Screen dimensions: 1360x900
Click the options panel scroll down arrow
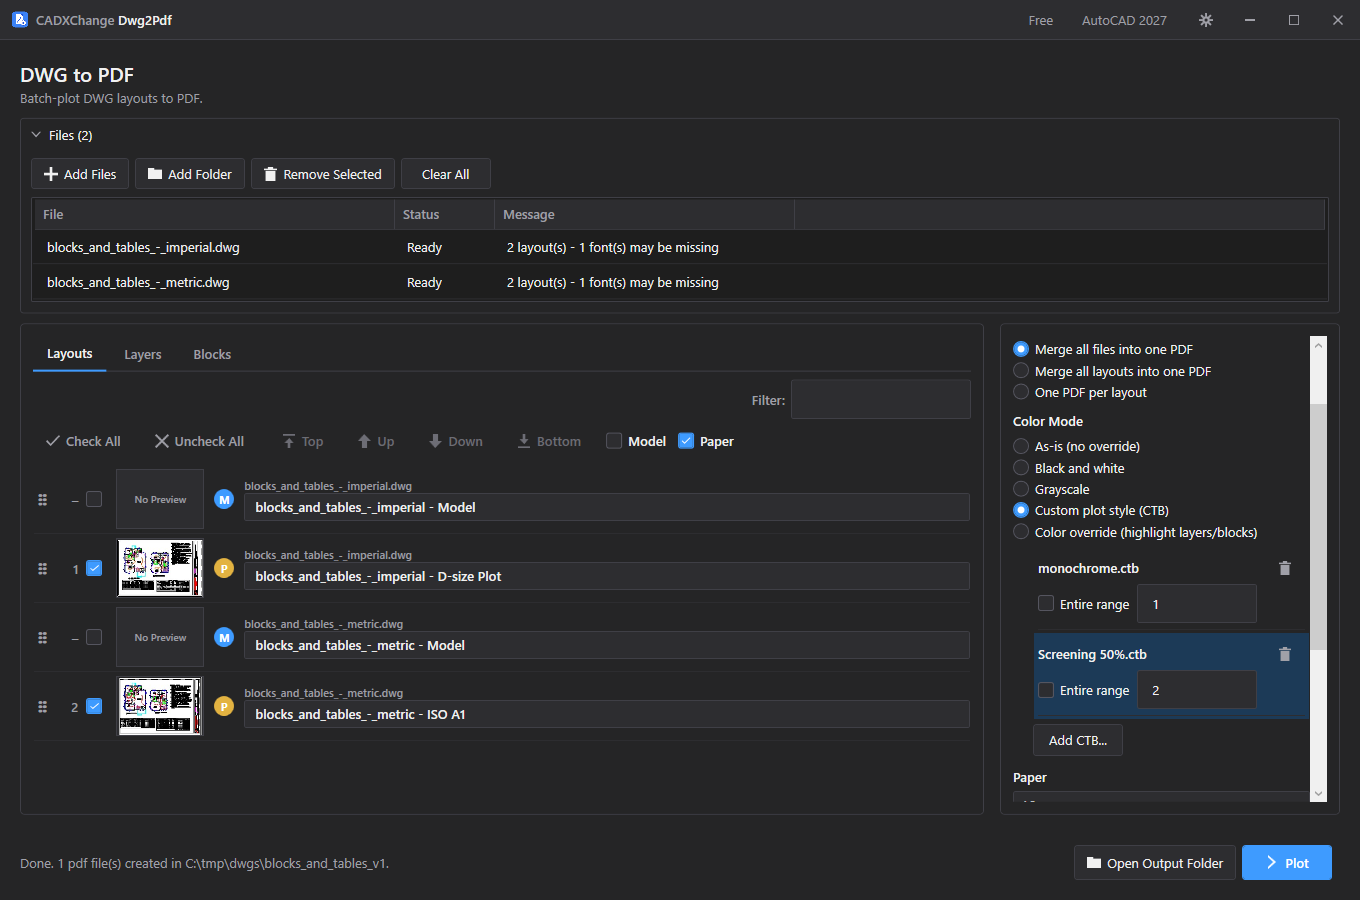click(x=1318, y=793)
